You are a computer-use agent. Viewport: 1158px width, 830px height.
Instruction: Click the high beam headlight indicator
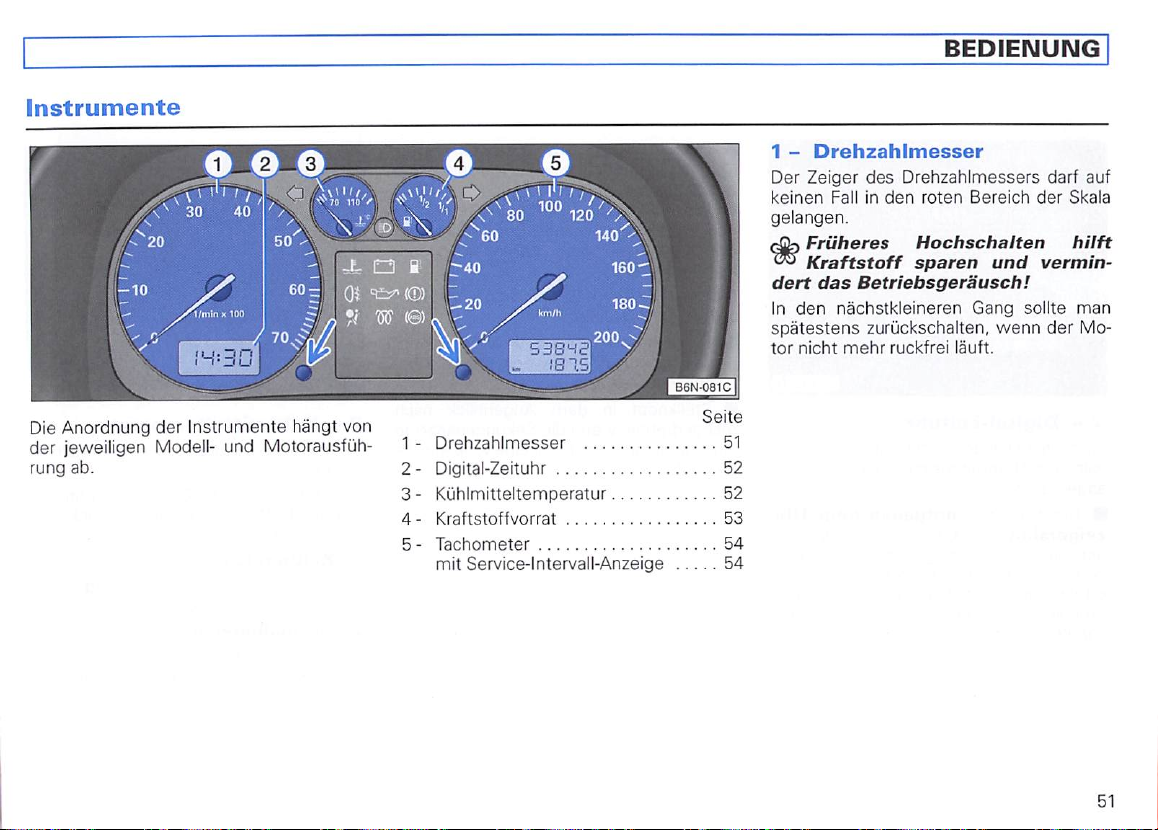pyautogui.click(x=384, y=228)
